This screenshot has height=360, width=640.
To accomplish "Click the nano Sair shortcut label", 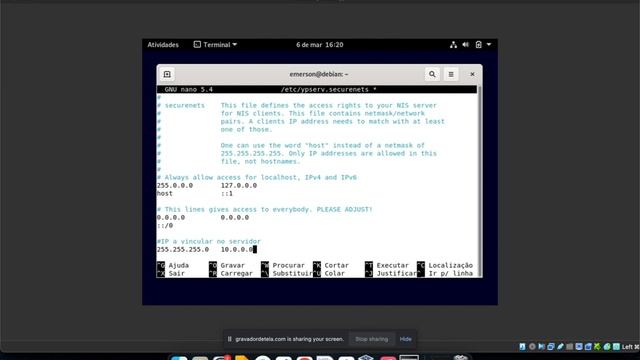I will click(176, 273).
